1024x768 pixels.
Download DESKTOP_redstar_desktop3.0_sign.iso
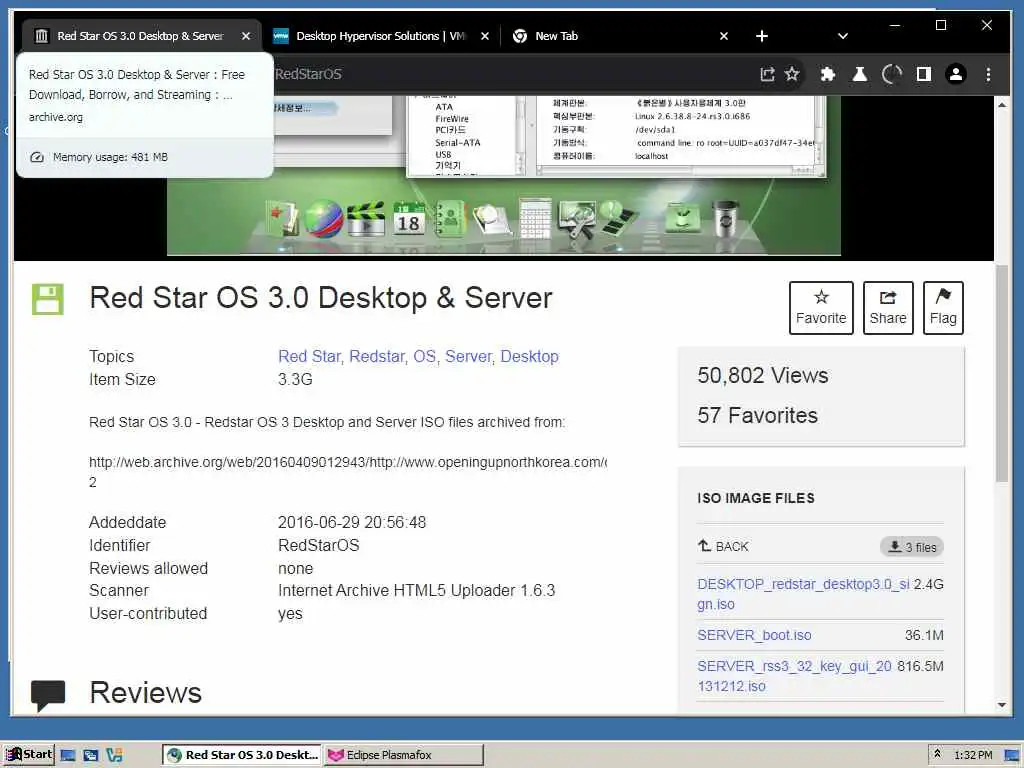click(803, 594)
